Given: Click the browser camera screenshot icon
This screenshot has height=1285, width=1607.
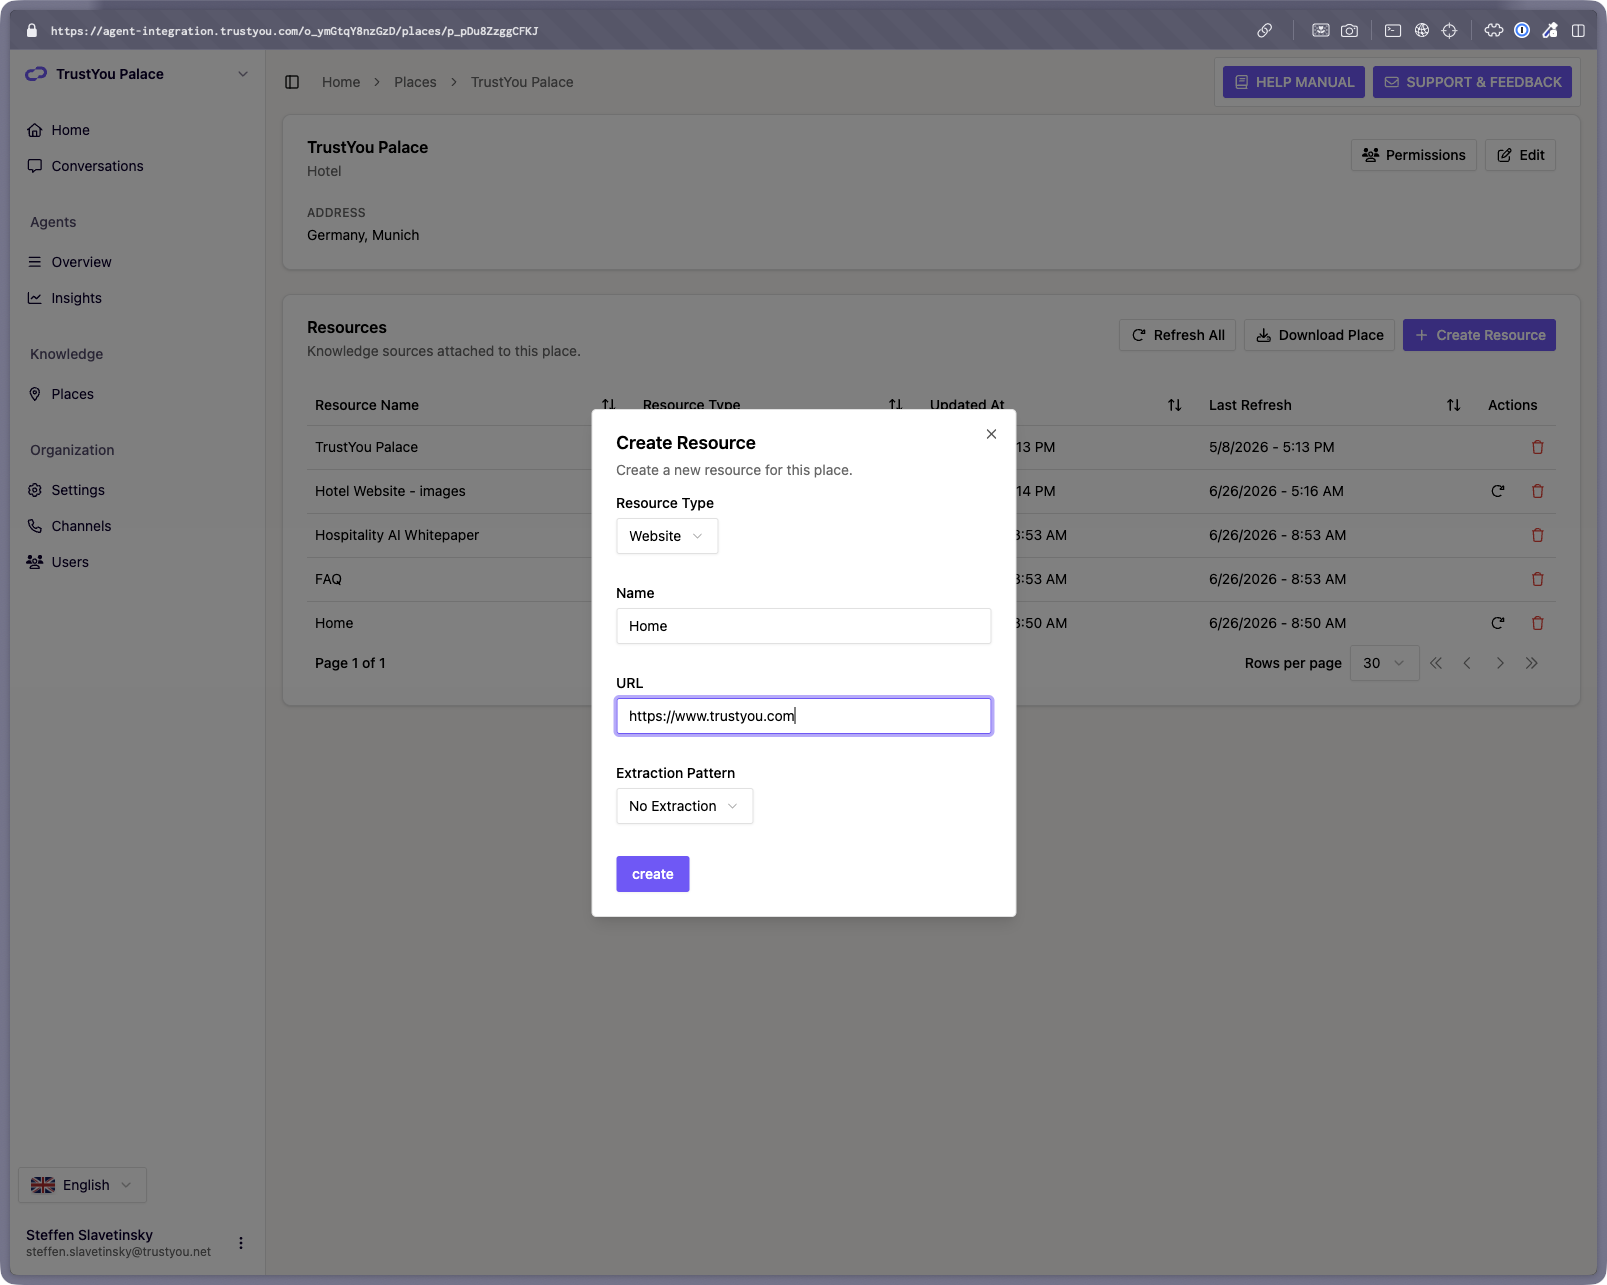Looking at the screenshot, I should (x=1349, y=30).
